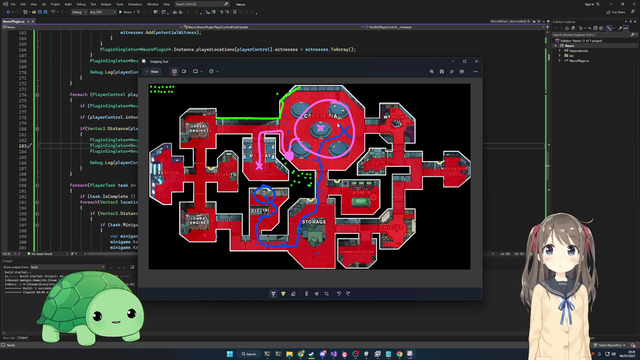
Task: Click the Windows Start button
Action: click(230, 354)
